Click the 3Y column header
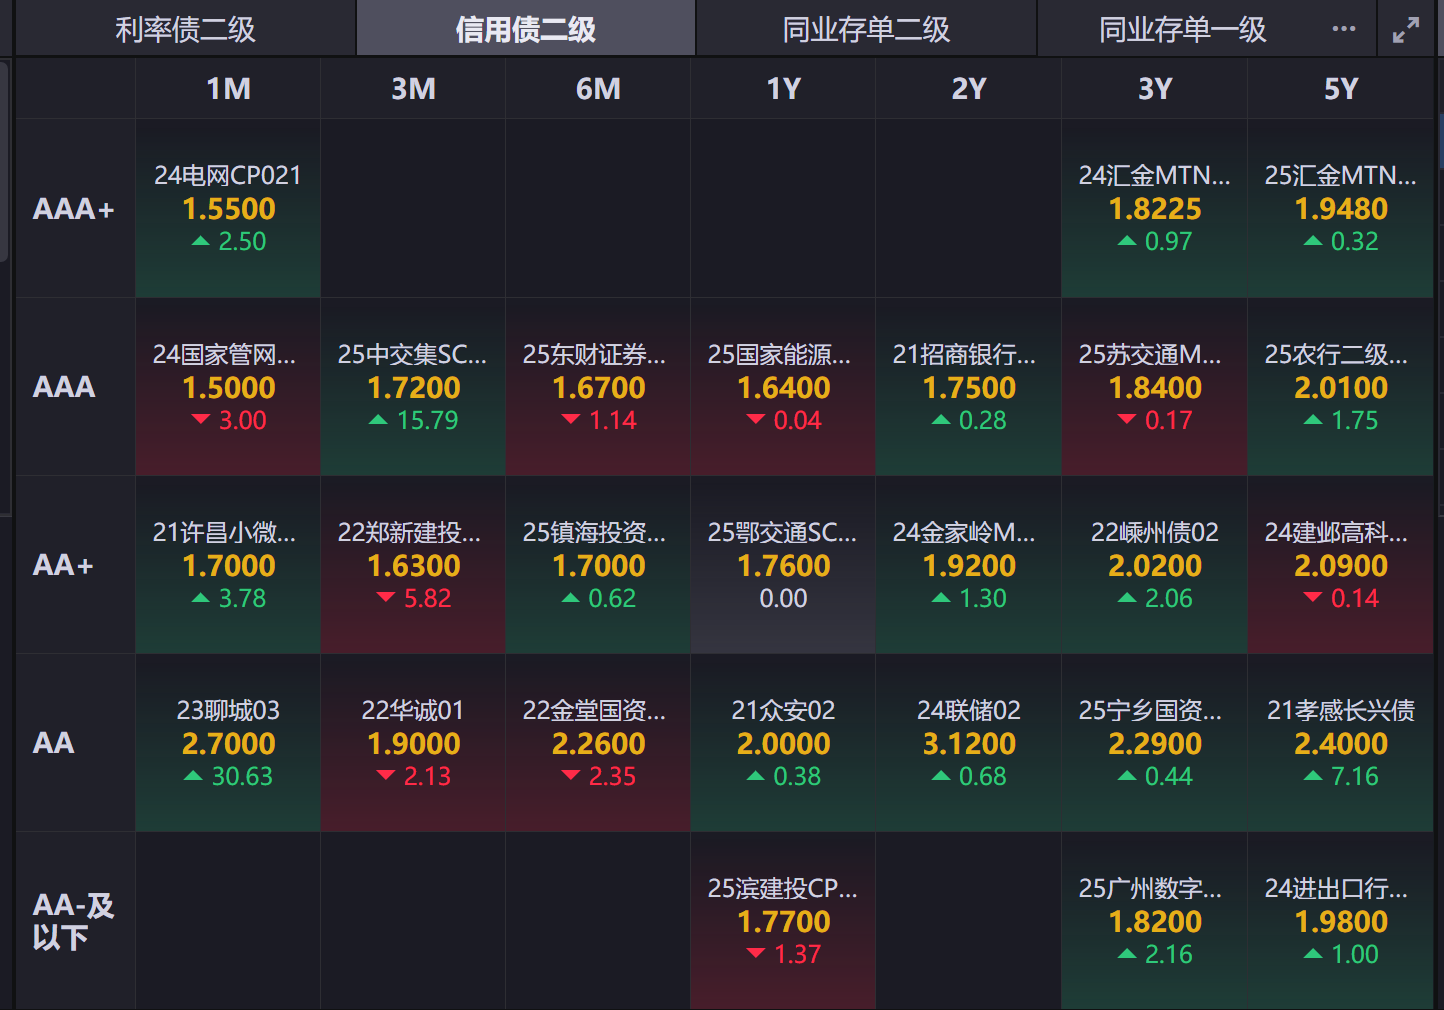 pyautogui.click(x=1154, y=89)
